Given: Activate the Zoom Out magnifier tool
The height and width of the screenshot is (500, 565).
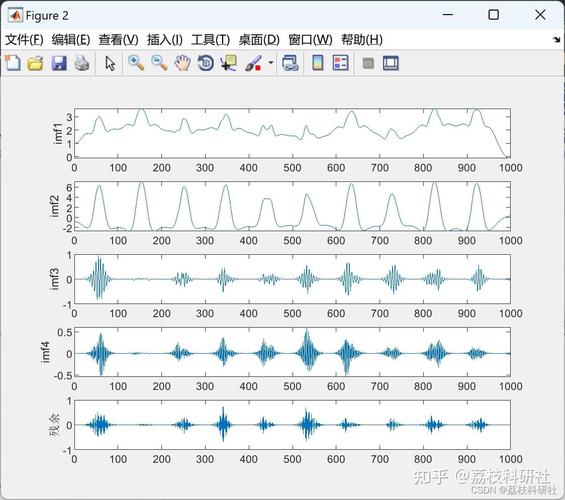Looking at the screenshot, I should point(159,63).
